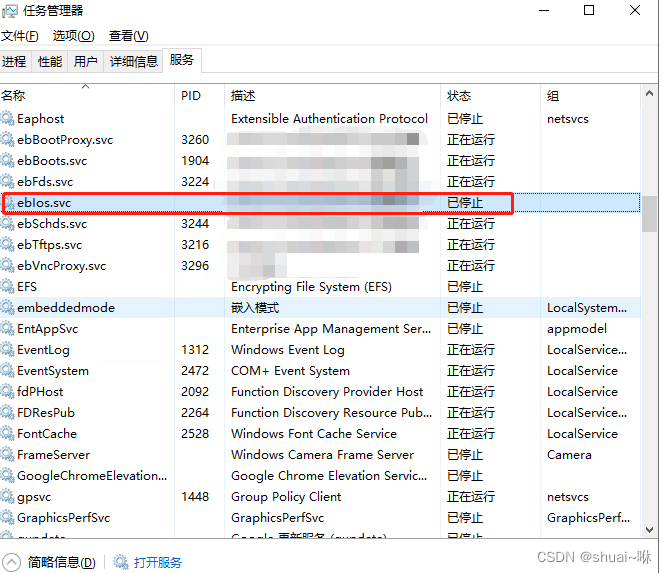Click the Eaphost service gear icon

(8, 119)
